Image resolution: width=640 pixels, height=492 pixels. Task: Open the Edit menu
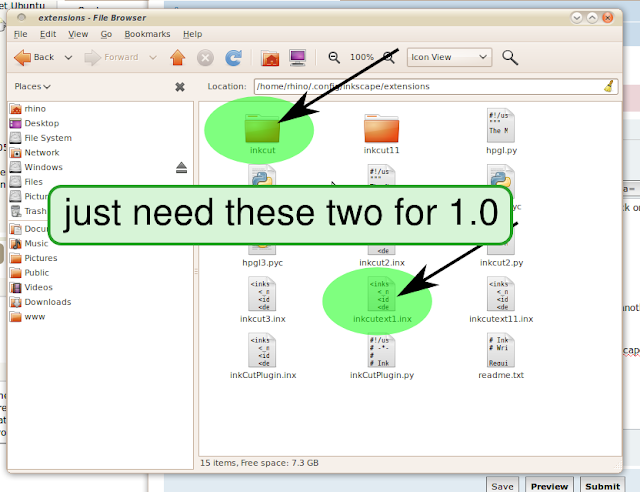click(x=48, y=34)
